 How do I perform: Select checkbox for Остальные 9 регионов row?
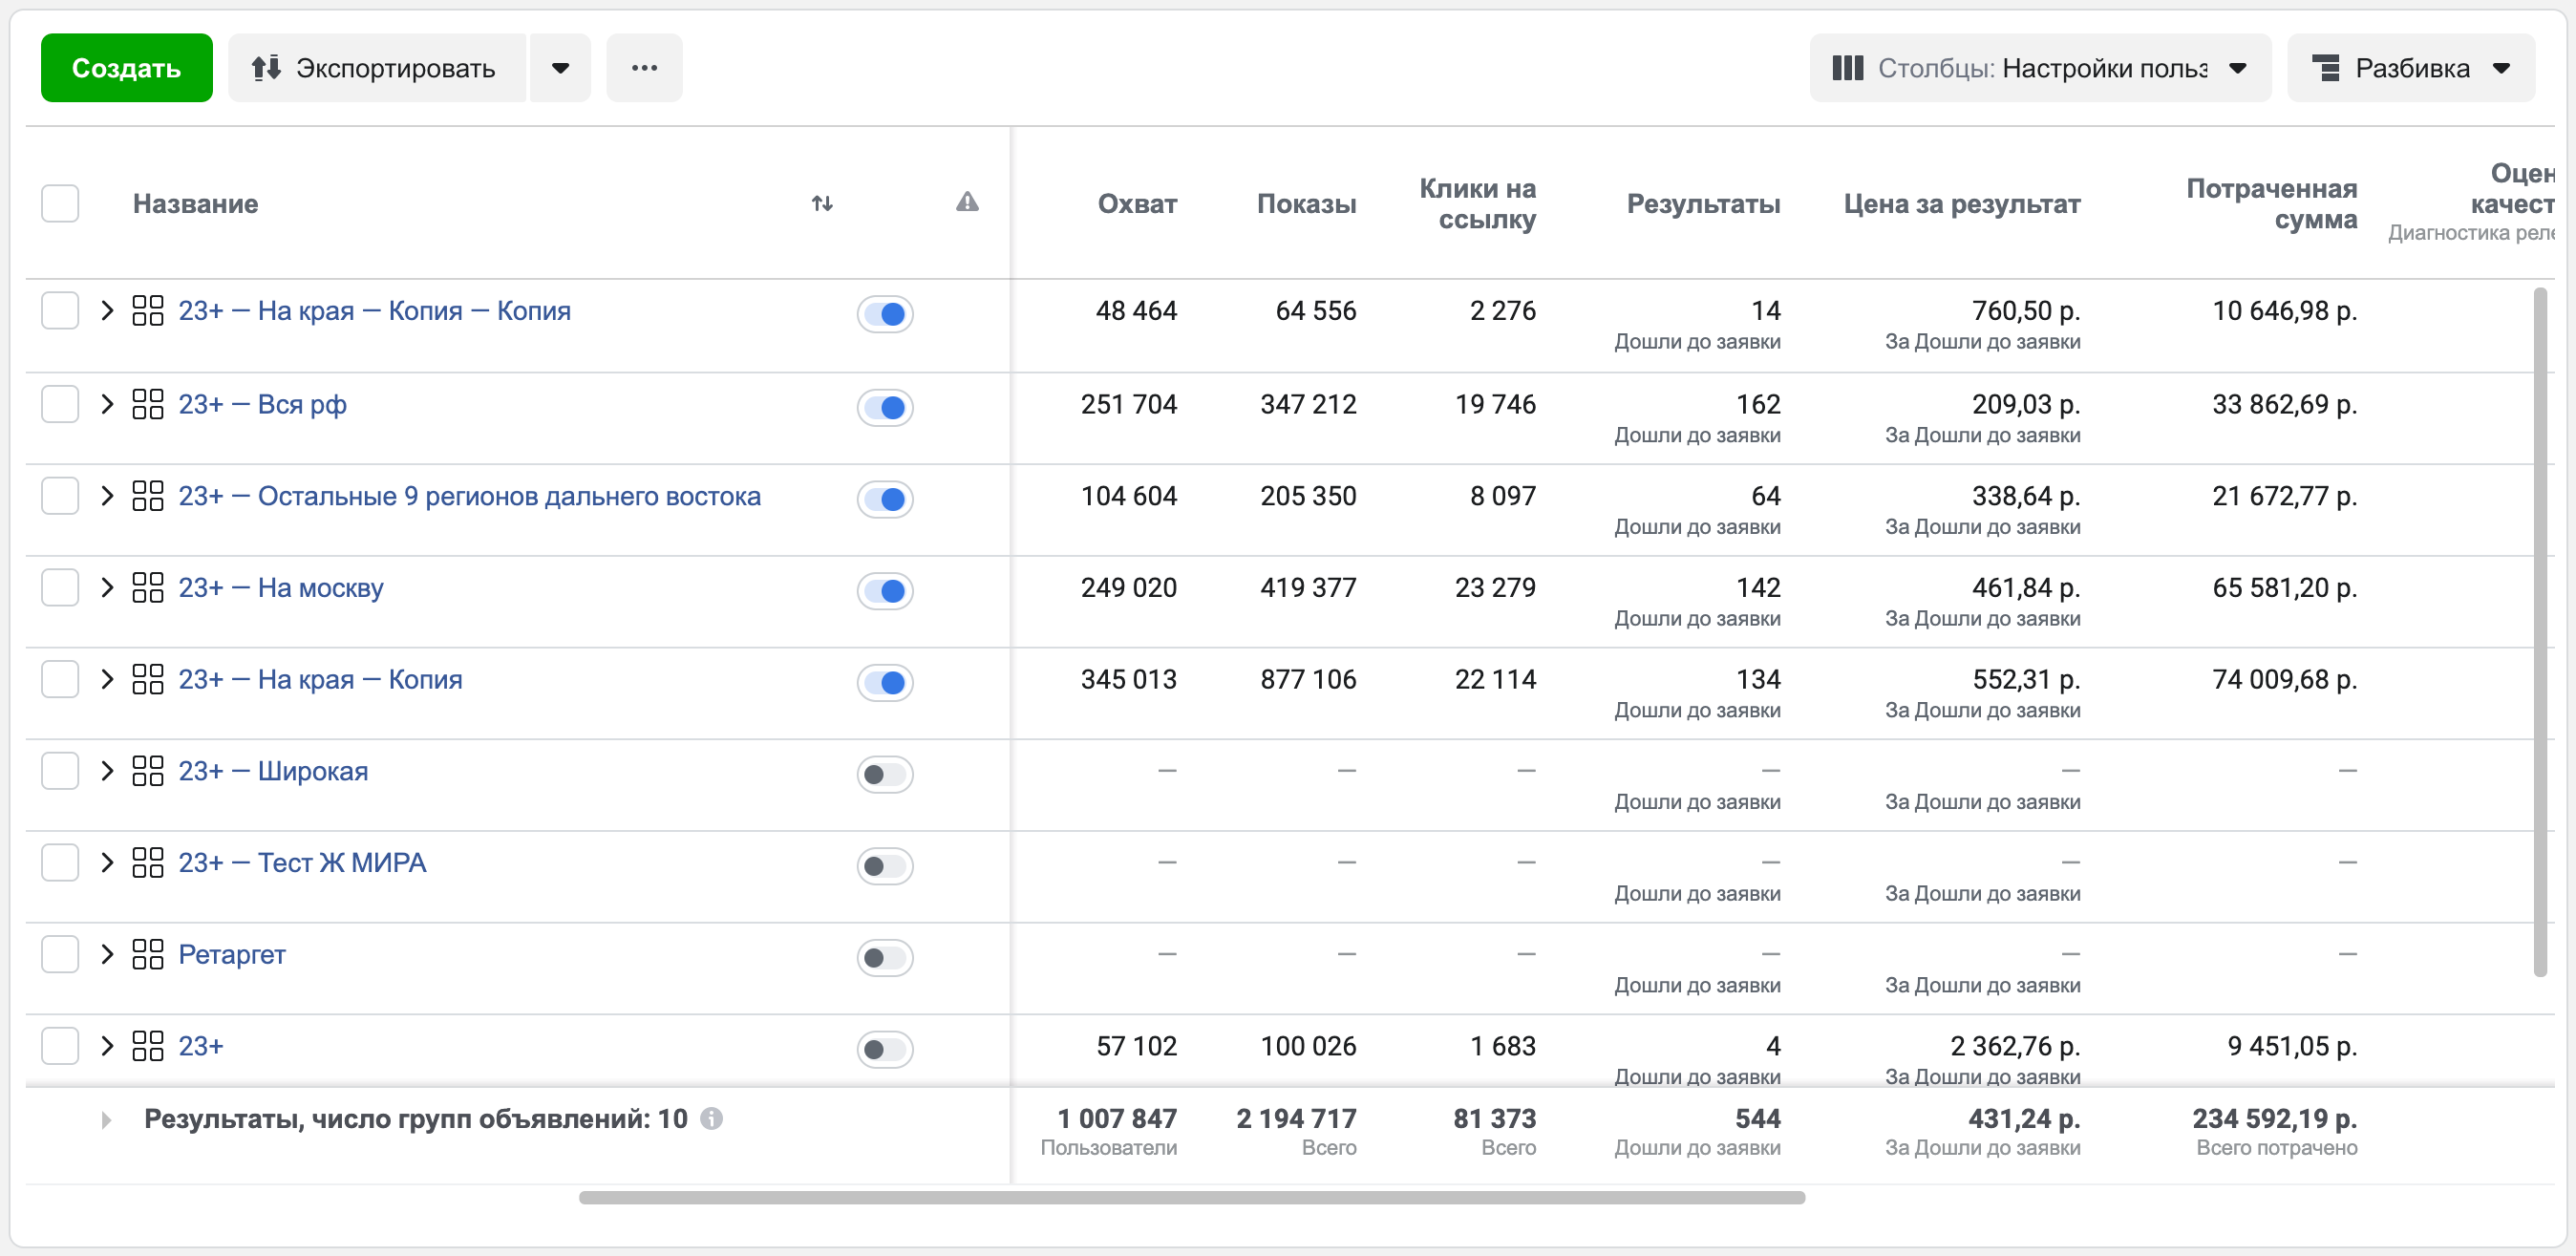(60, 495)
